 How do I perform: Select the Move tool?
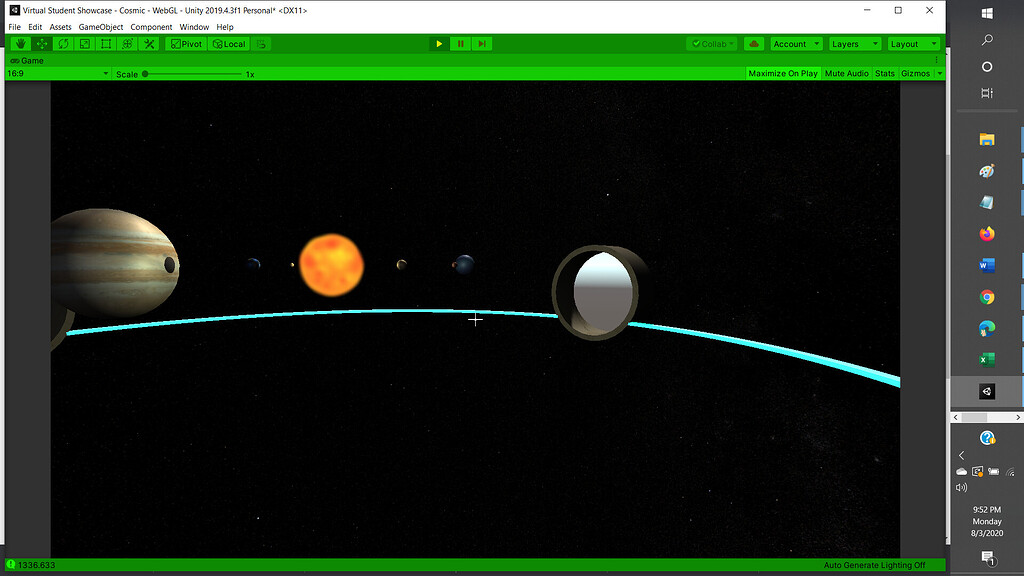pos(42,43)
